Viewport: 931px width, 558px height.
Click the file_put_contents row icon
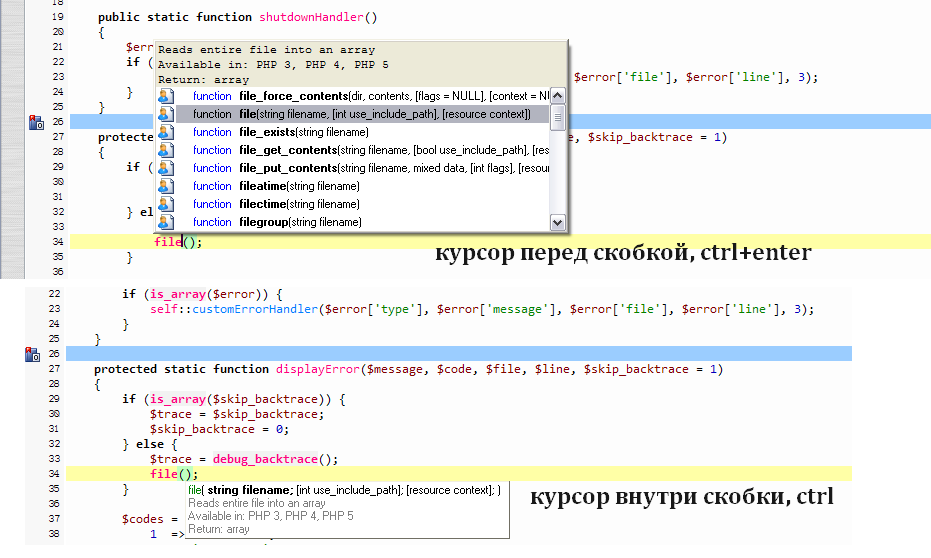coord(166,168)
